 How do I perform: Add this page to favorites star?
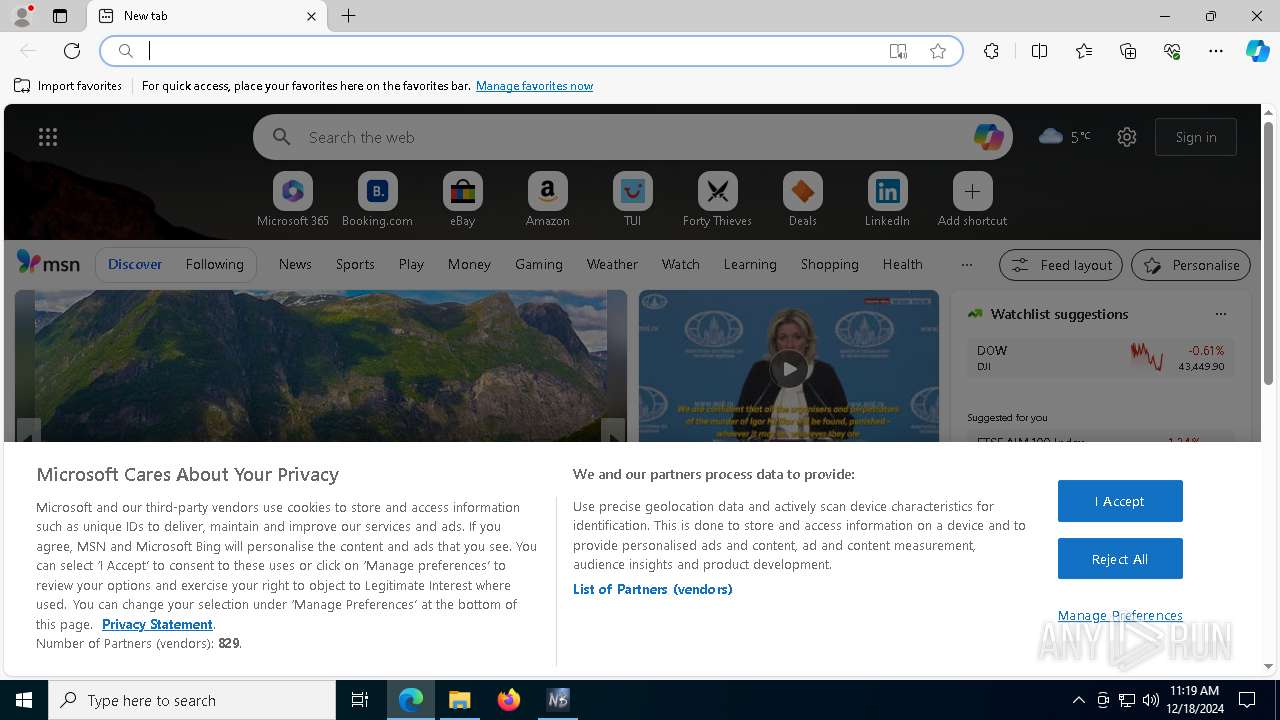tap(938, 51)
